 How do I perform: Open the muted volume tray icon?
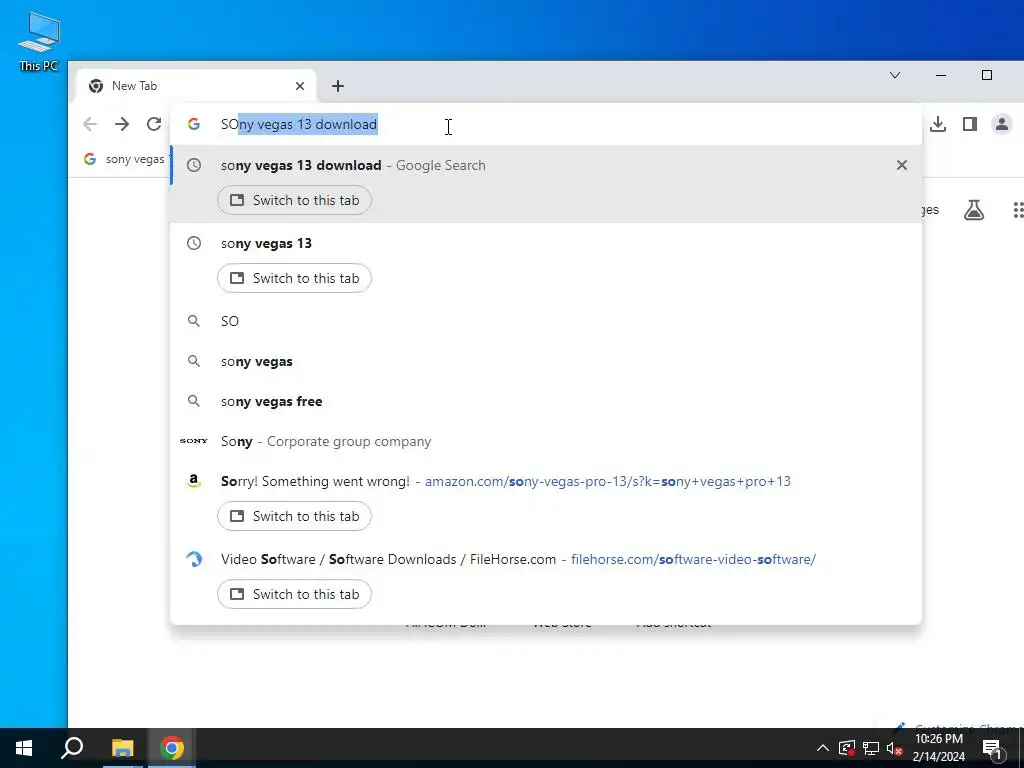tap(894, 748)
